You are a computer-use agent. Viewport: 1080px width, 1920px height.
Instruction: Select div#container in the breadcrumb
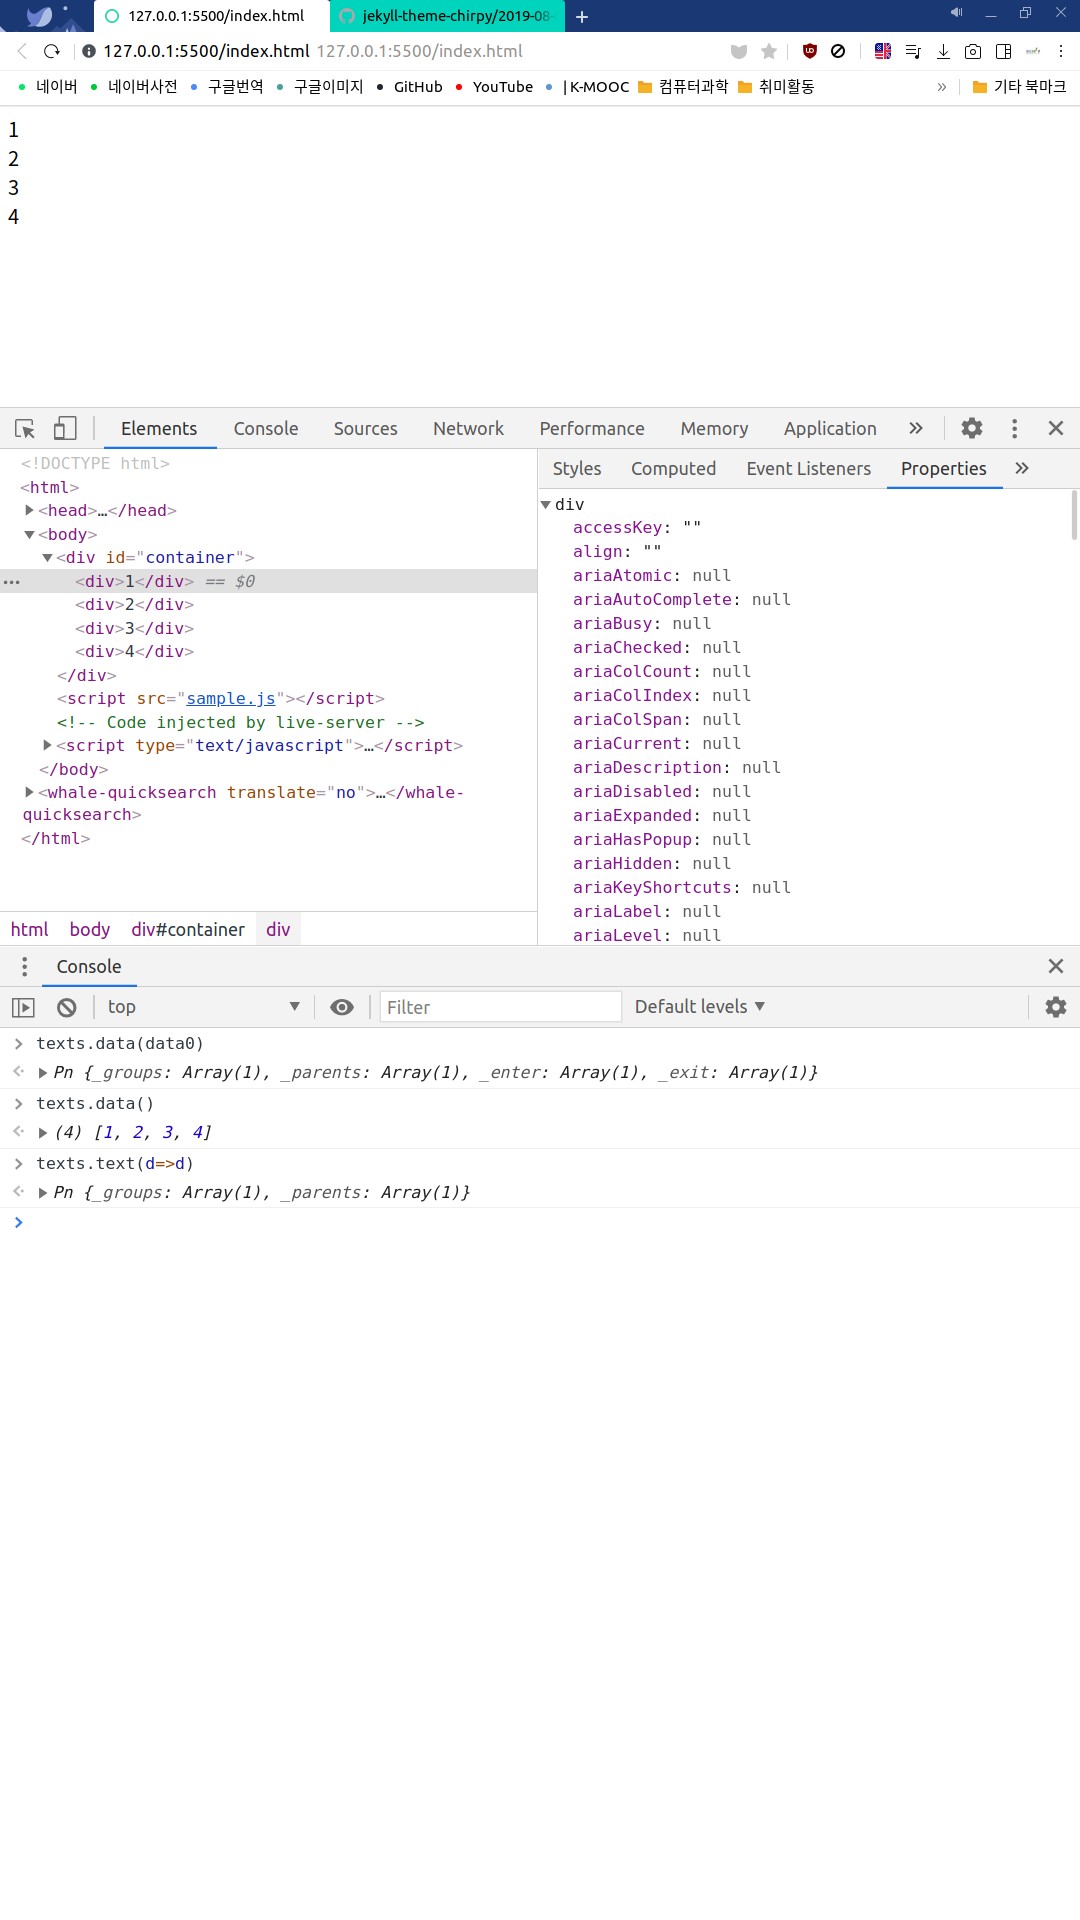(188, 929)
